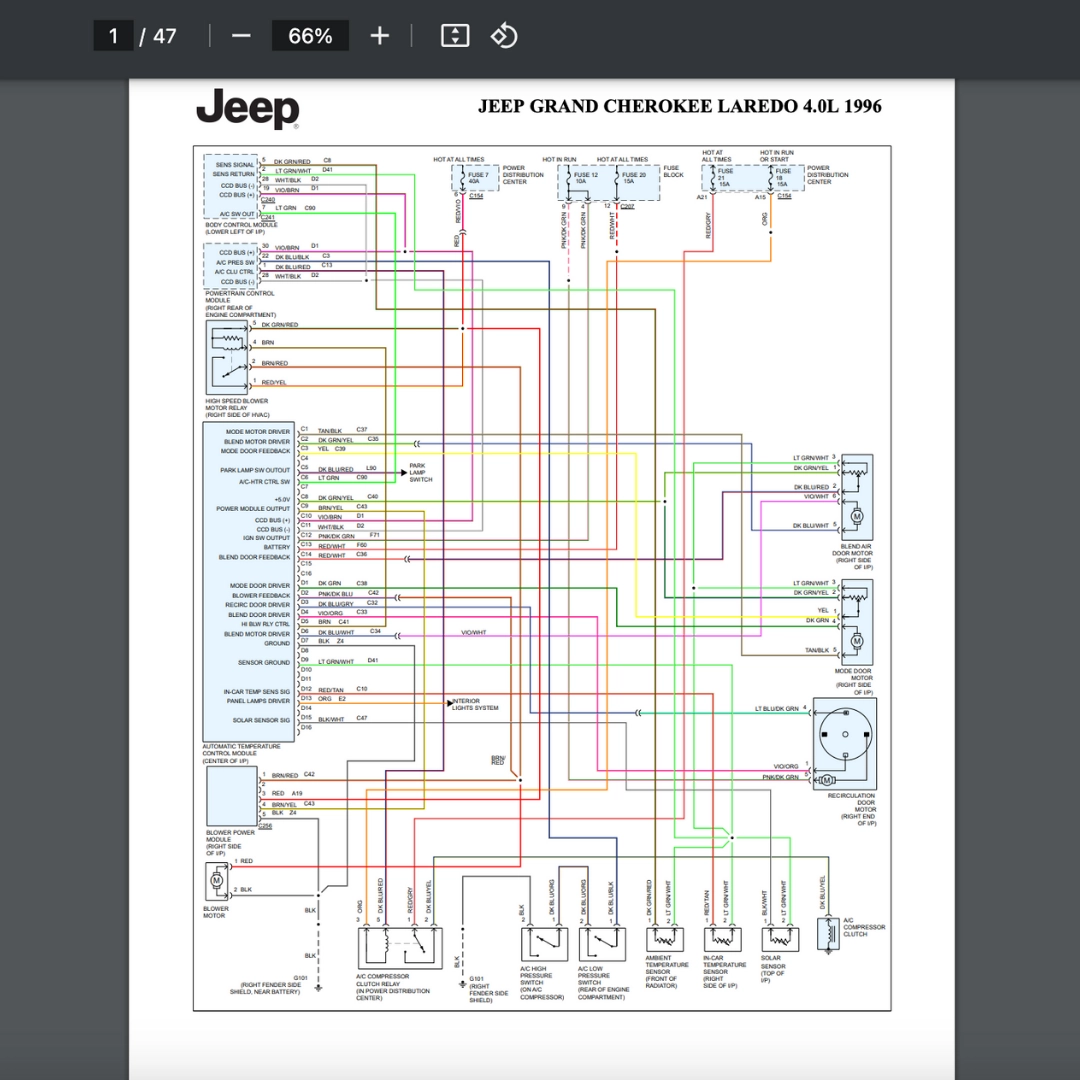
Task: Click the A/C compressor clutch coil symbol
Action: point(828,935)
